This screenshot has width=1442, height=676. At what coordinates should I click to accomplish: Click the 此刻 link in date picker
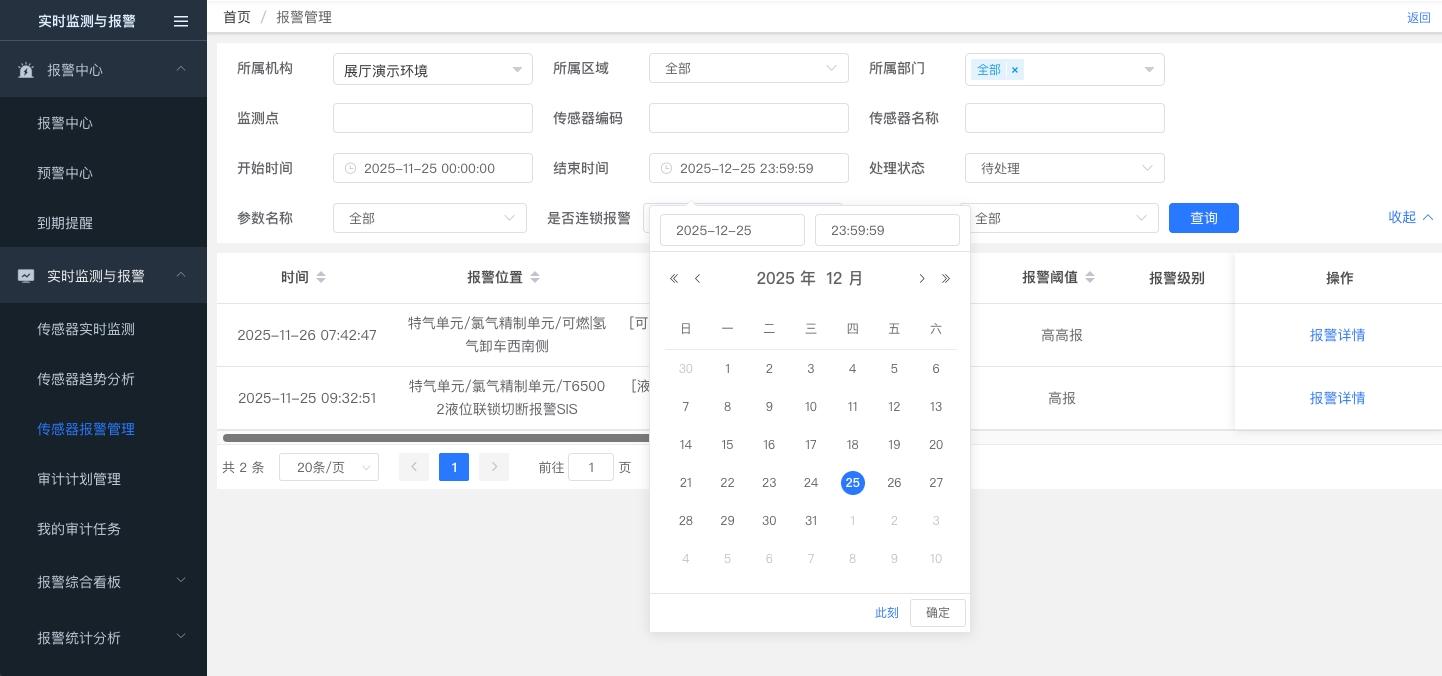click(886, 613)
